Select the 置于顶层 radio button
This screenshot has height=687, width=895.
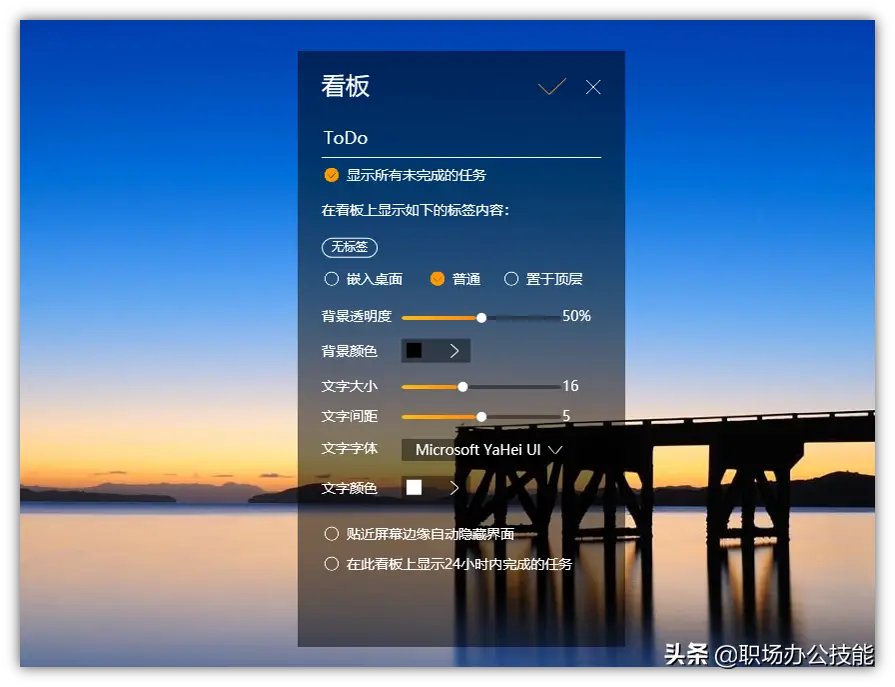[511, 279]
